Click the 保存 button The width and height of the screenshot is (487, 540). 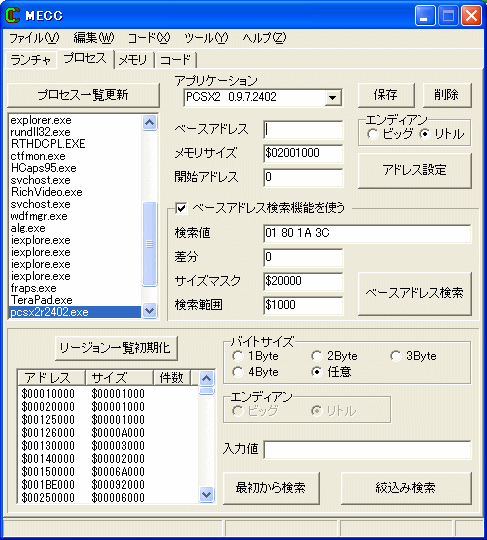coord(385,95)
